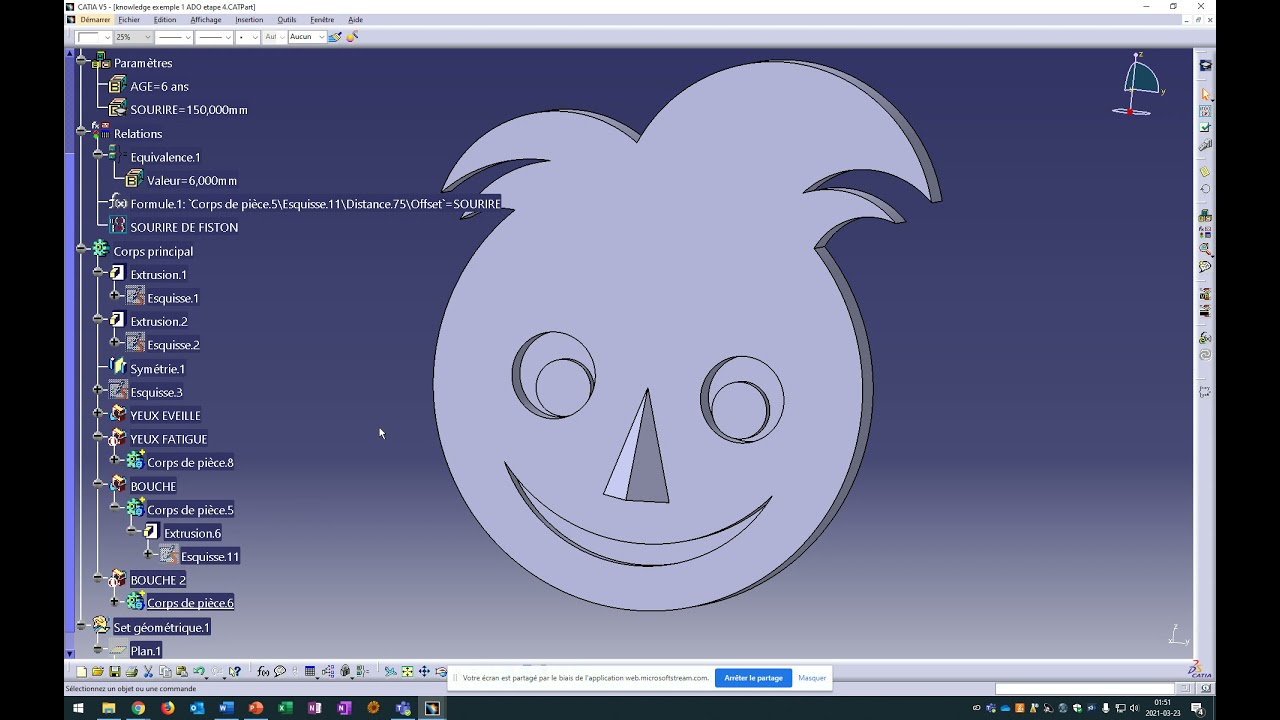This screenshot has height=720, width=1280.
Task: Save the part with the floppy disk icon
Action: click(115, 672)
